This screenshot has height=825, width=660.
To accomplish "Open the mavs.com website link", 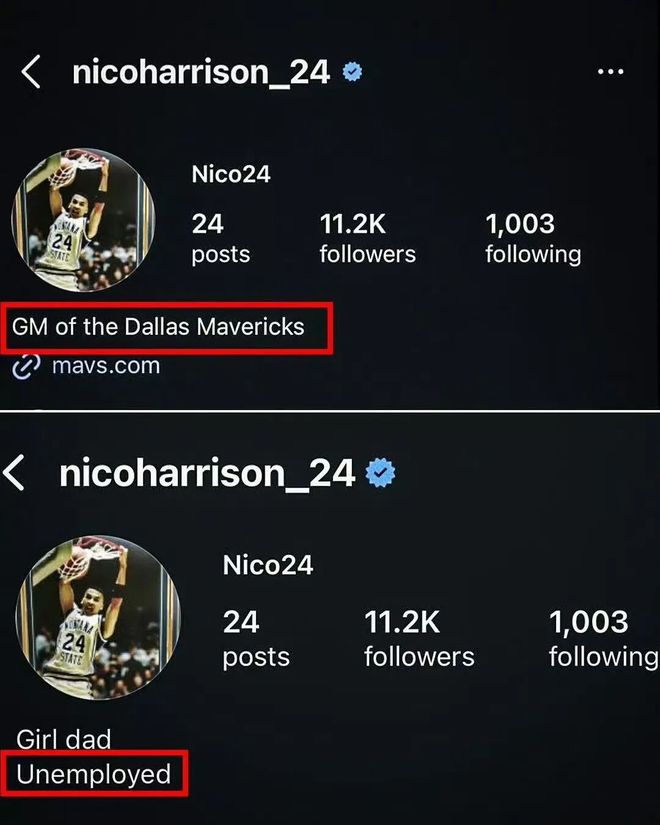I will (x=105, y=366).
